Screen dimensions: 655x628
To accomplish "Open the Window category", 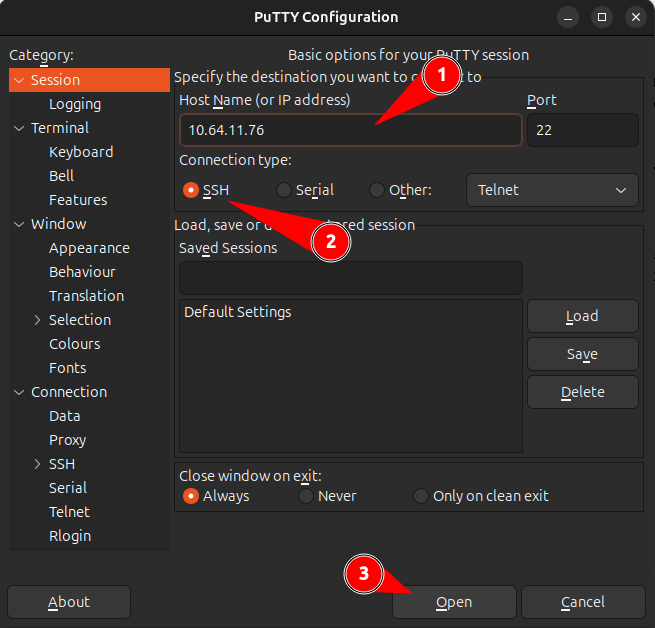I will pyautogui.click(x=58, y=224).
